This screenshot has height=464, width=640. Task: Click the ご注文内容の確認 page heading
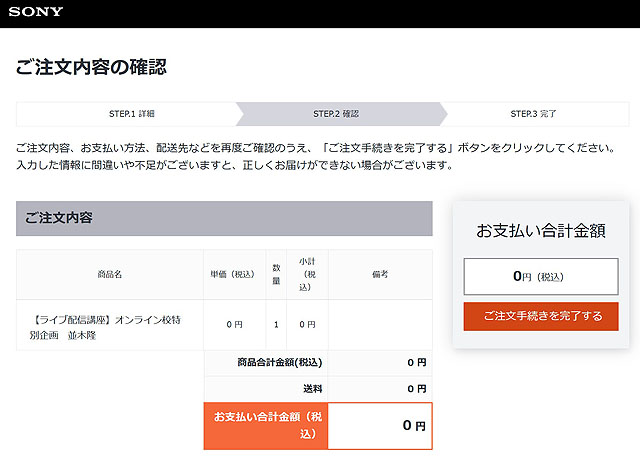(91, 68)
